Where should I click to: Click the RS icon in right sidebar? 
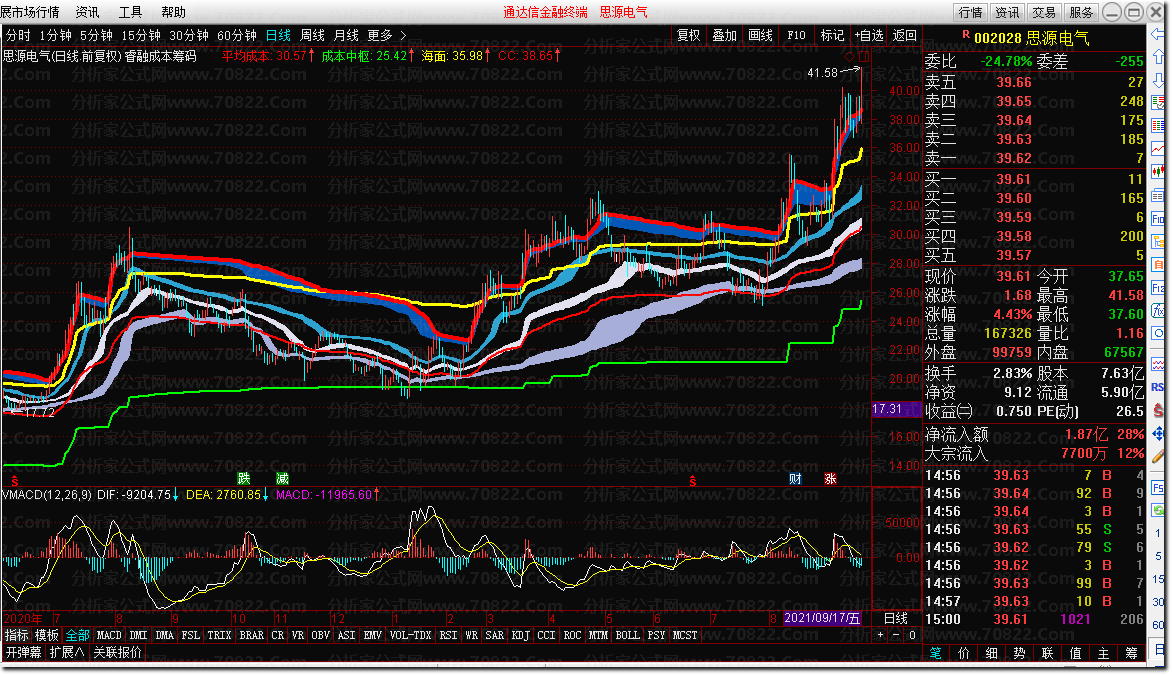(x=1158, y=387)
